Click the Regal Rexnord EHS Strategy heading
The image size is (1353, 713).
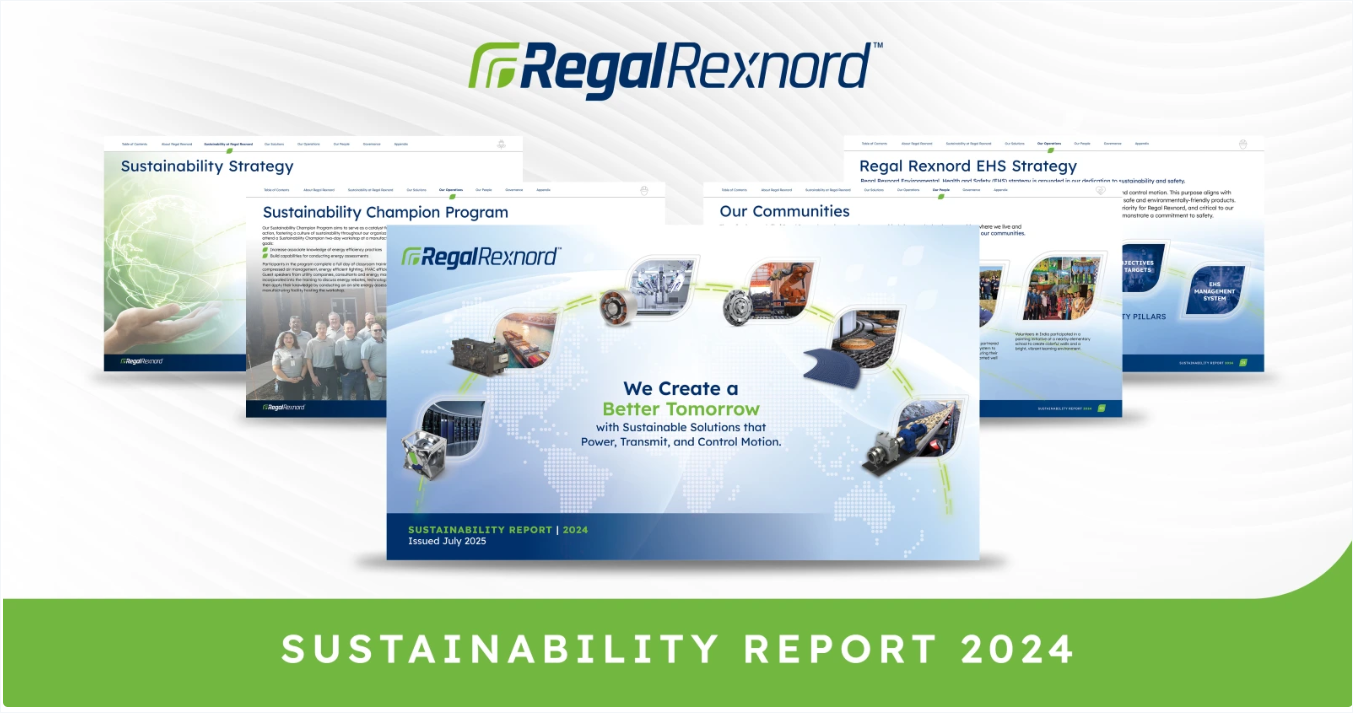(967, 166)
